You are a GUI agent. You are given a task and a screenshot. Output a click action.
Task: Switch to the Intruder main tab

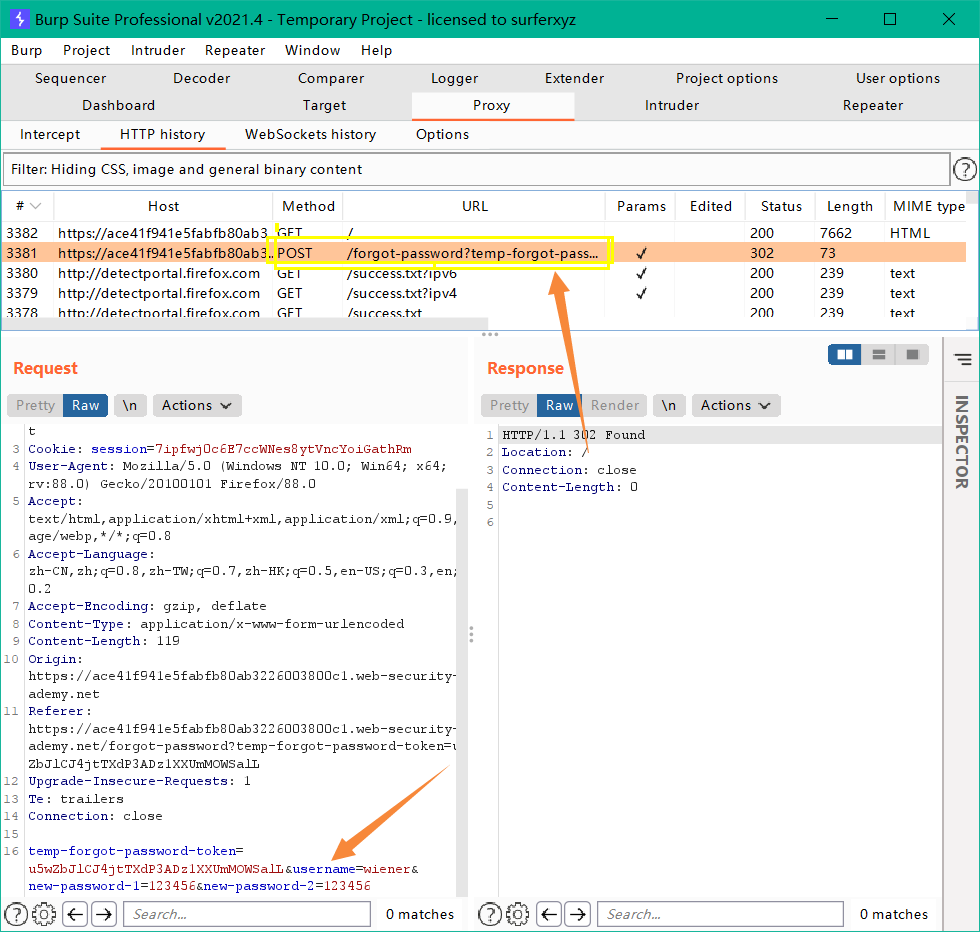672,105
